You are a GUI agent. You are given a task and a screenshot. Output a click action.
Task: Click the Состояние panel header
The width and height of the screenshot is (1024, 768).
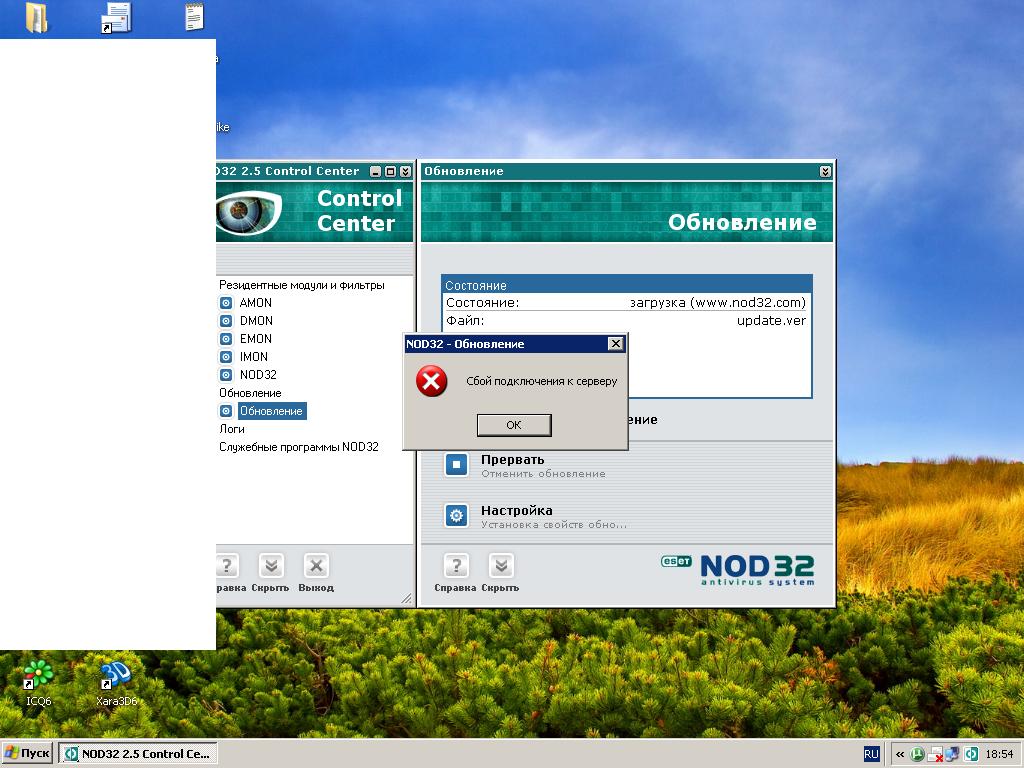click(626, 285)
